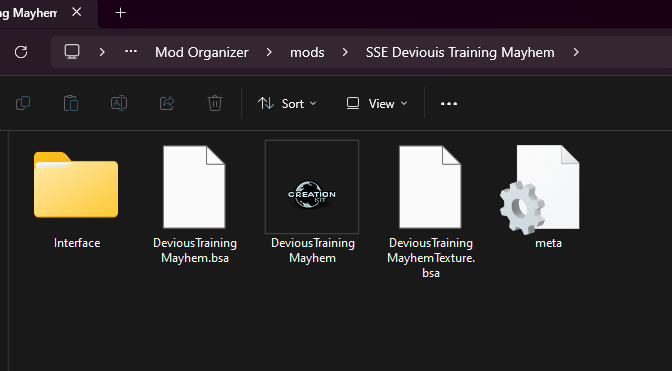Refresh the current folder view
672x371 pixels.
point(21,52)
